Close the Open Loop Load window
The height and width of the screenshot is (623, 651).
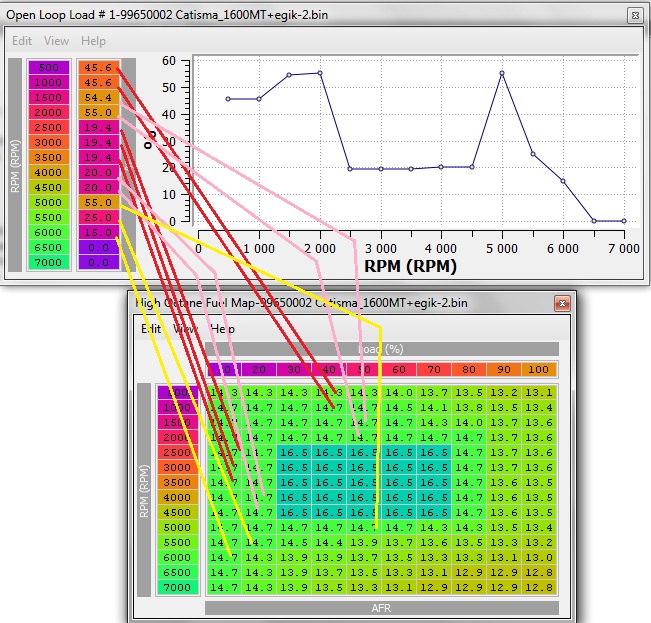(634, 15)
